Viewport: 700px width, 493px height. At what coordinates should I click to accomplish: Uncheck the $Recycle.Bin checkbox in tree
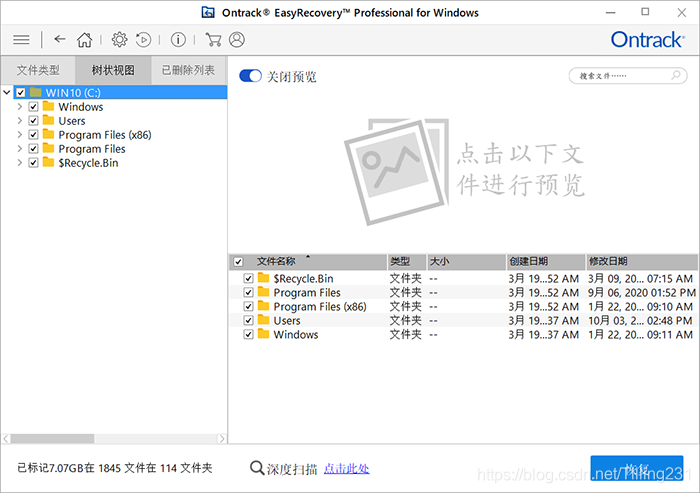(33, 163)
